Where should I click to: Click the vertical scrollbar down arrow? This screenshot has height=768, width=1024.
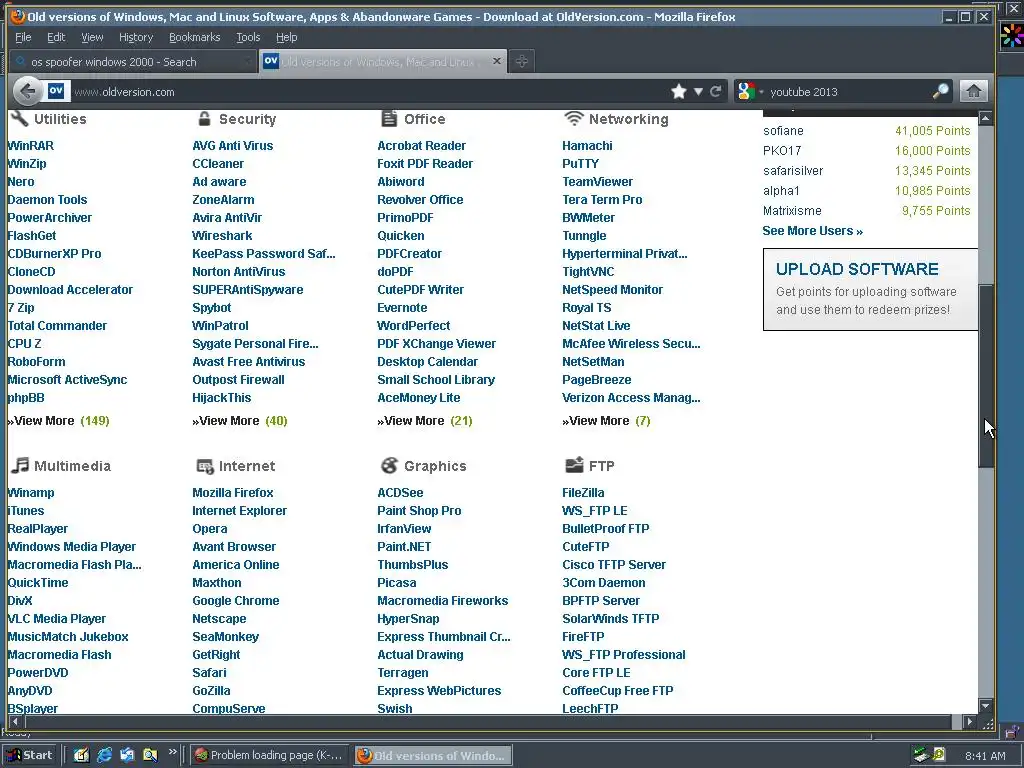[985, 706]
